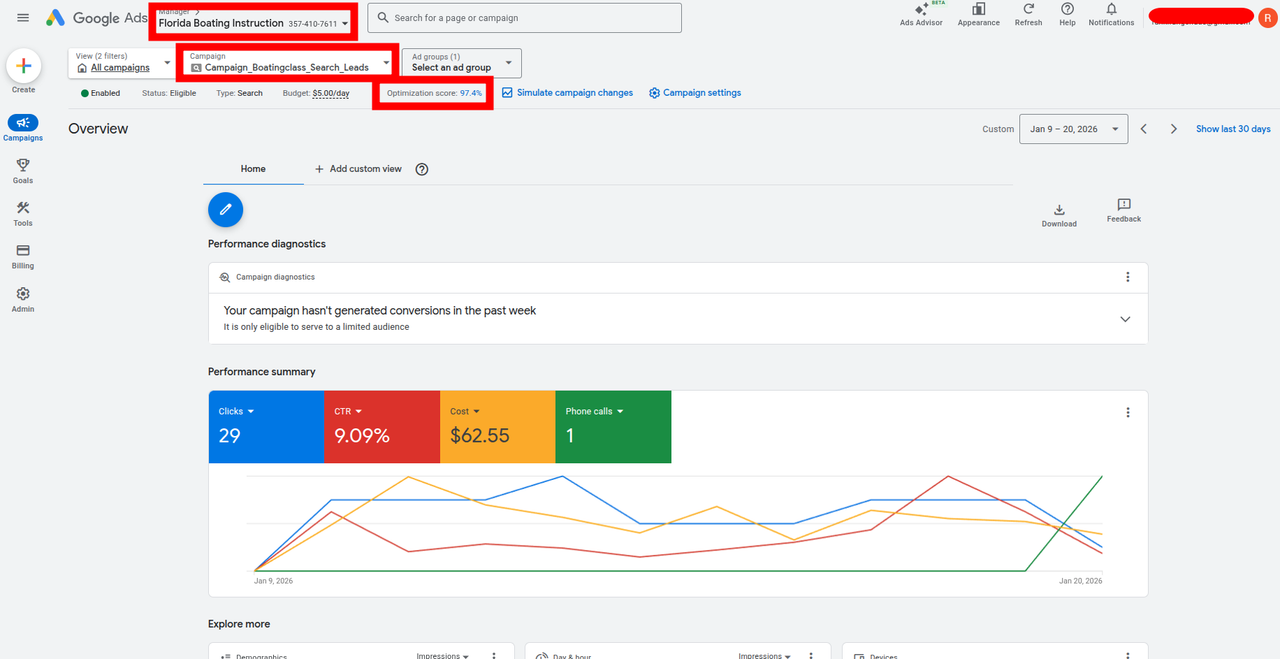
Task: Open the Feedback dialog
Action: (1124, 210)
